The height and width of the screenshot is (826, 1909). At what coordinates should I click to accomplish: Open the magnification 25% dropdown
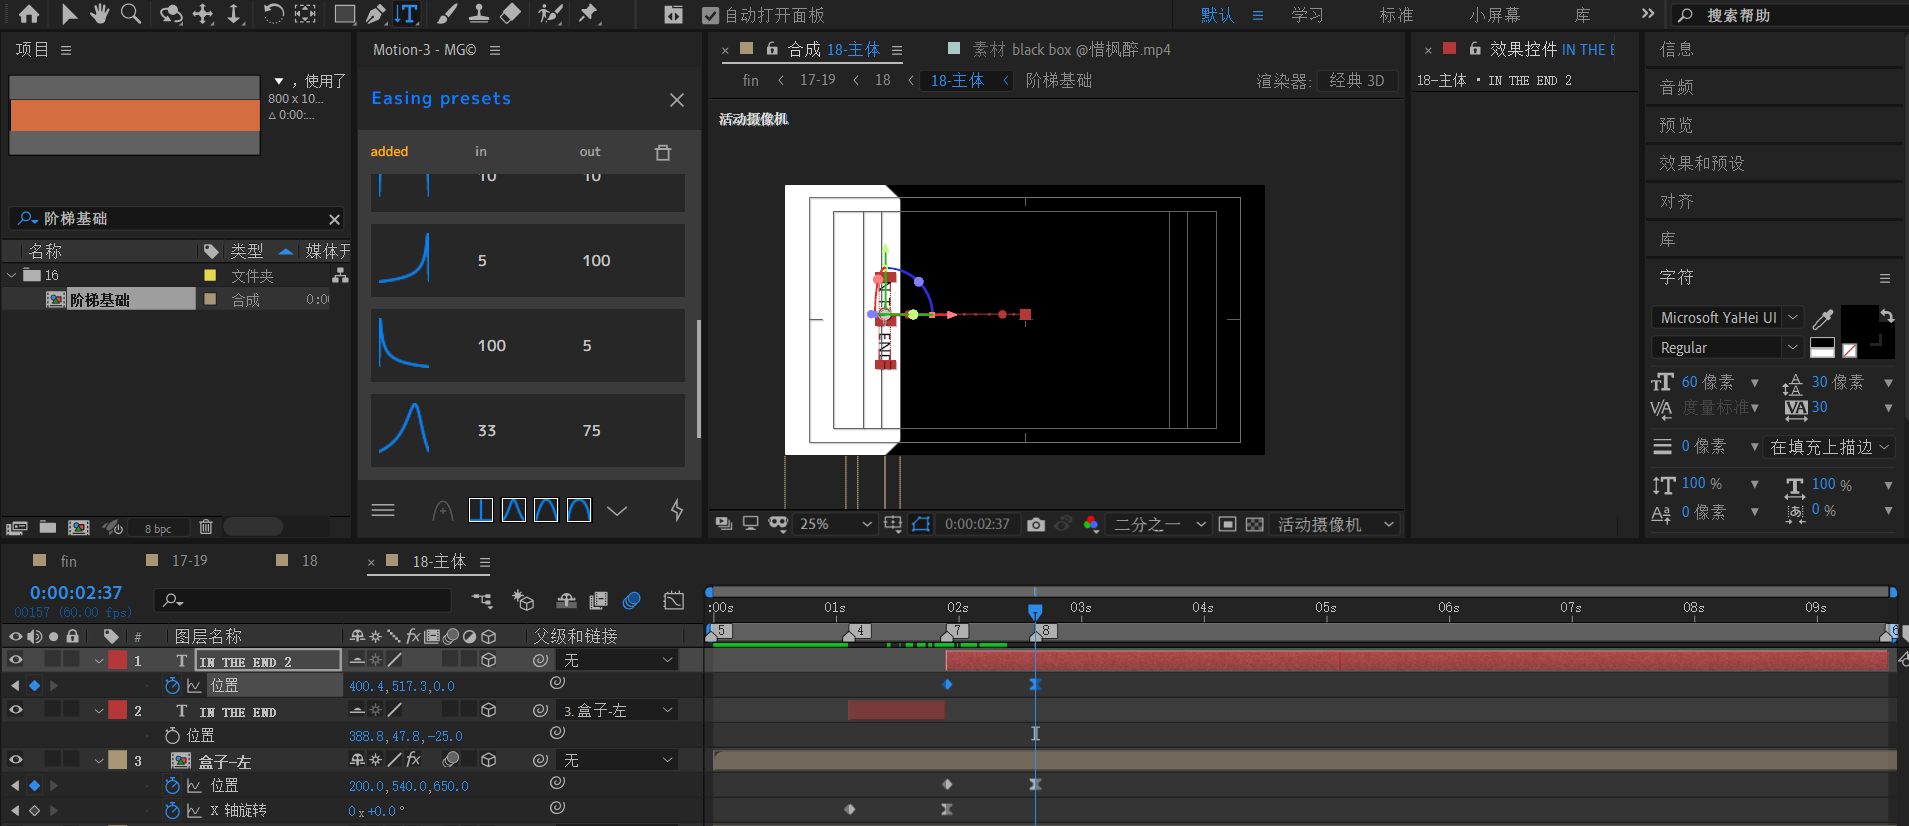coord(835,524)
